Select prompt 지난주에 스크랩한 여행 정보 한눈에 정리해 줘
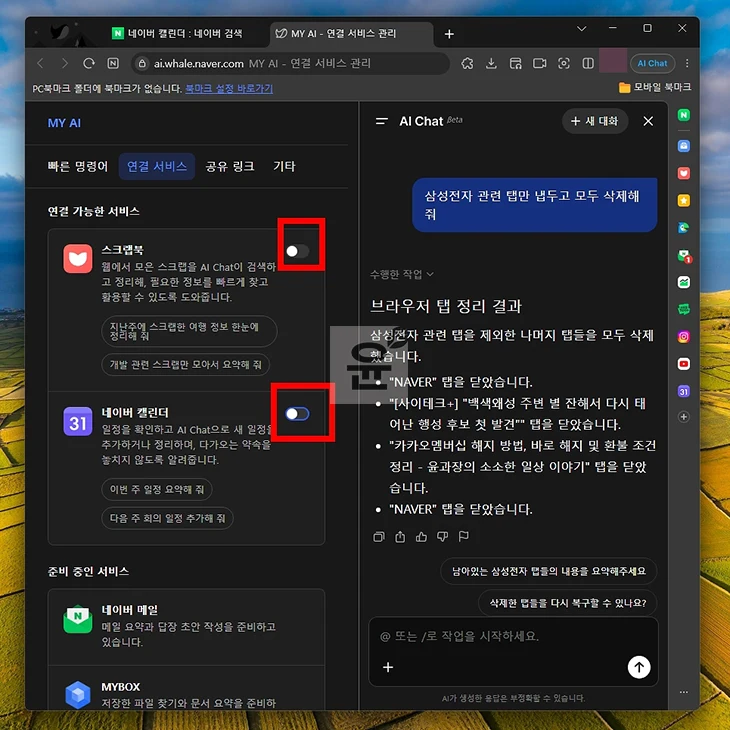The height and width of the screenshot is (730, 730). [x=189, y=331]
